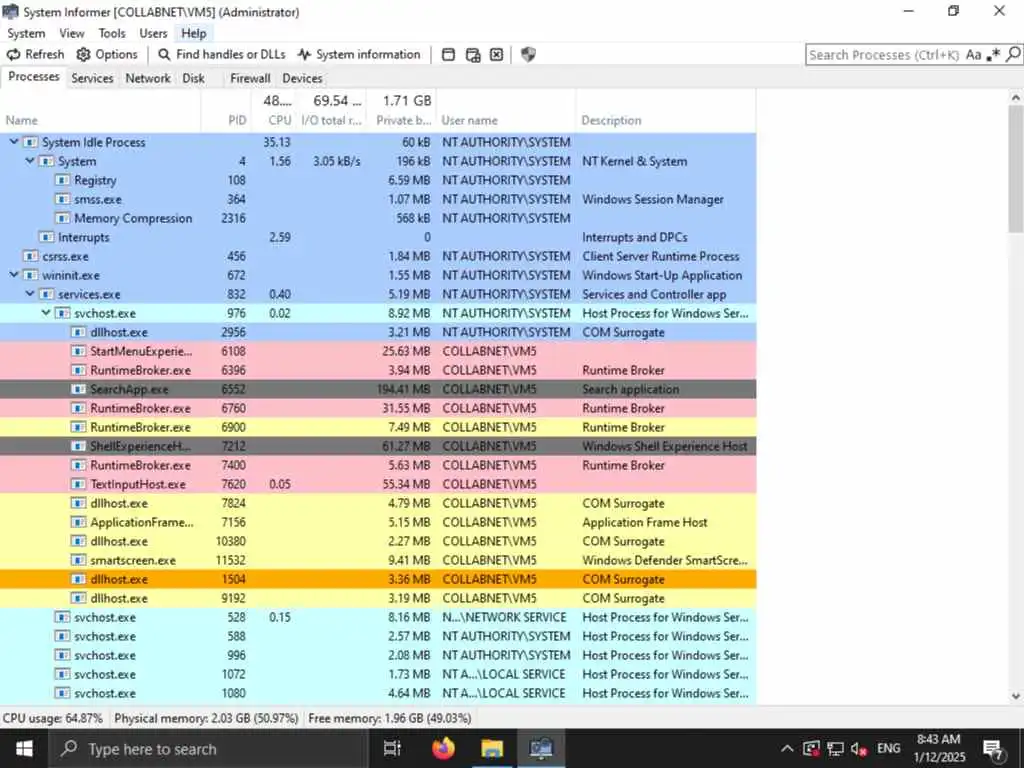
Task: Click the Refresh toolbar button
Action: 35,54
